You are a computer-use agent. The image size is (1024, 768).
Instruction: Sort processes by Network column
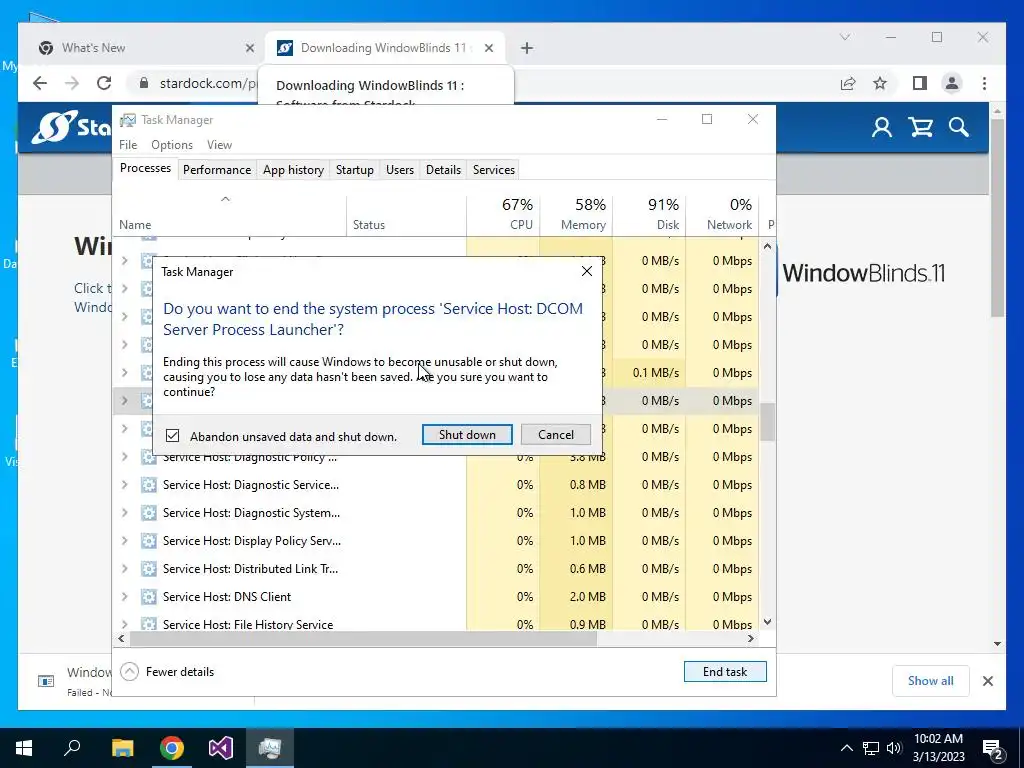[x=722, y=215]
